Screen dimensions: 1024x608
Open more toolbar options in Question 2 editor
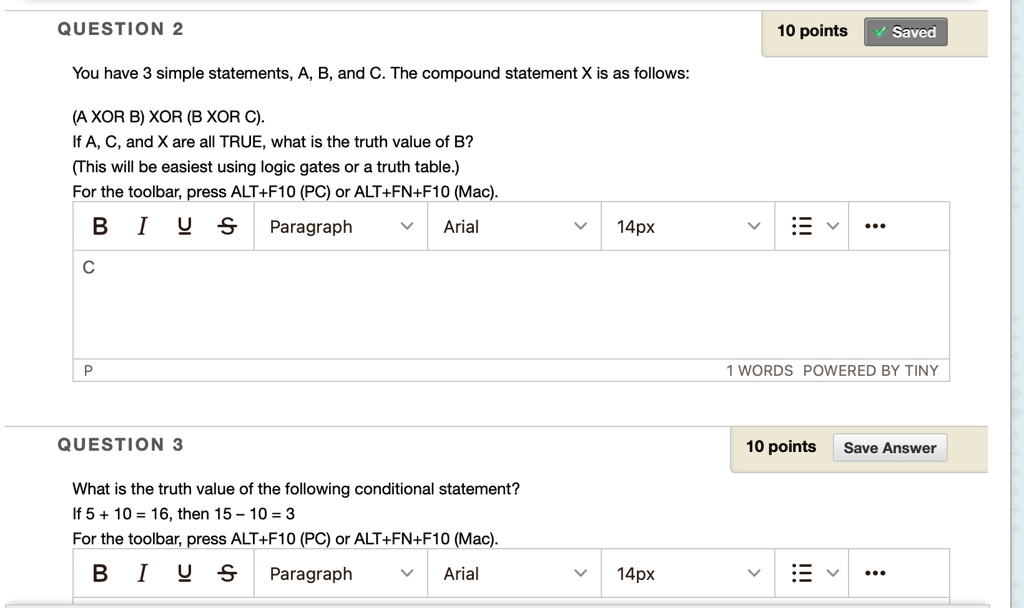[875, 226]
